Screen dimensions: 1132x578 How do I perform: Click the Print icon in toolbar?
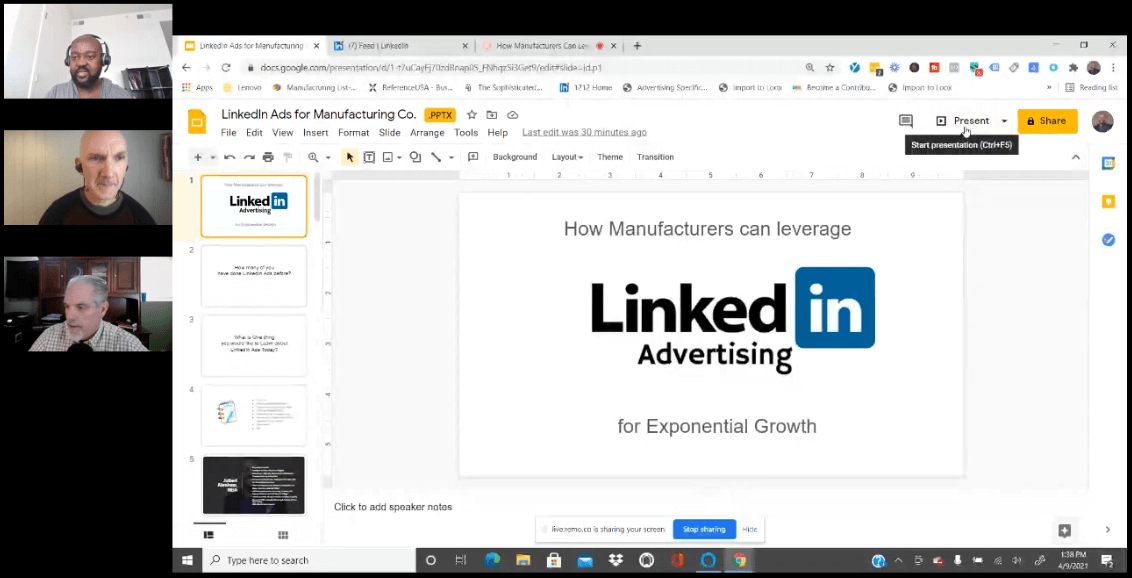(x=269, y=157)
